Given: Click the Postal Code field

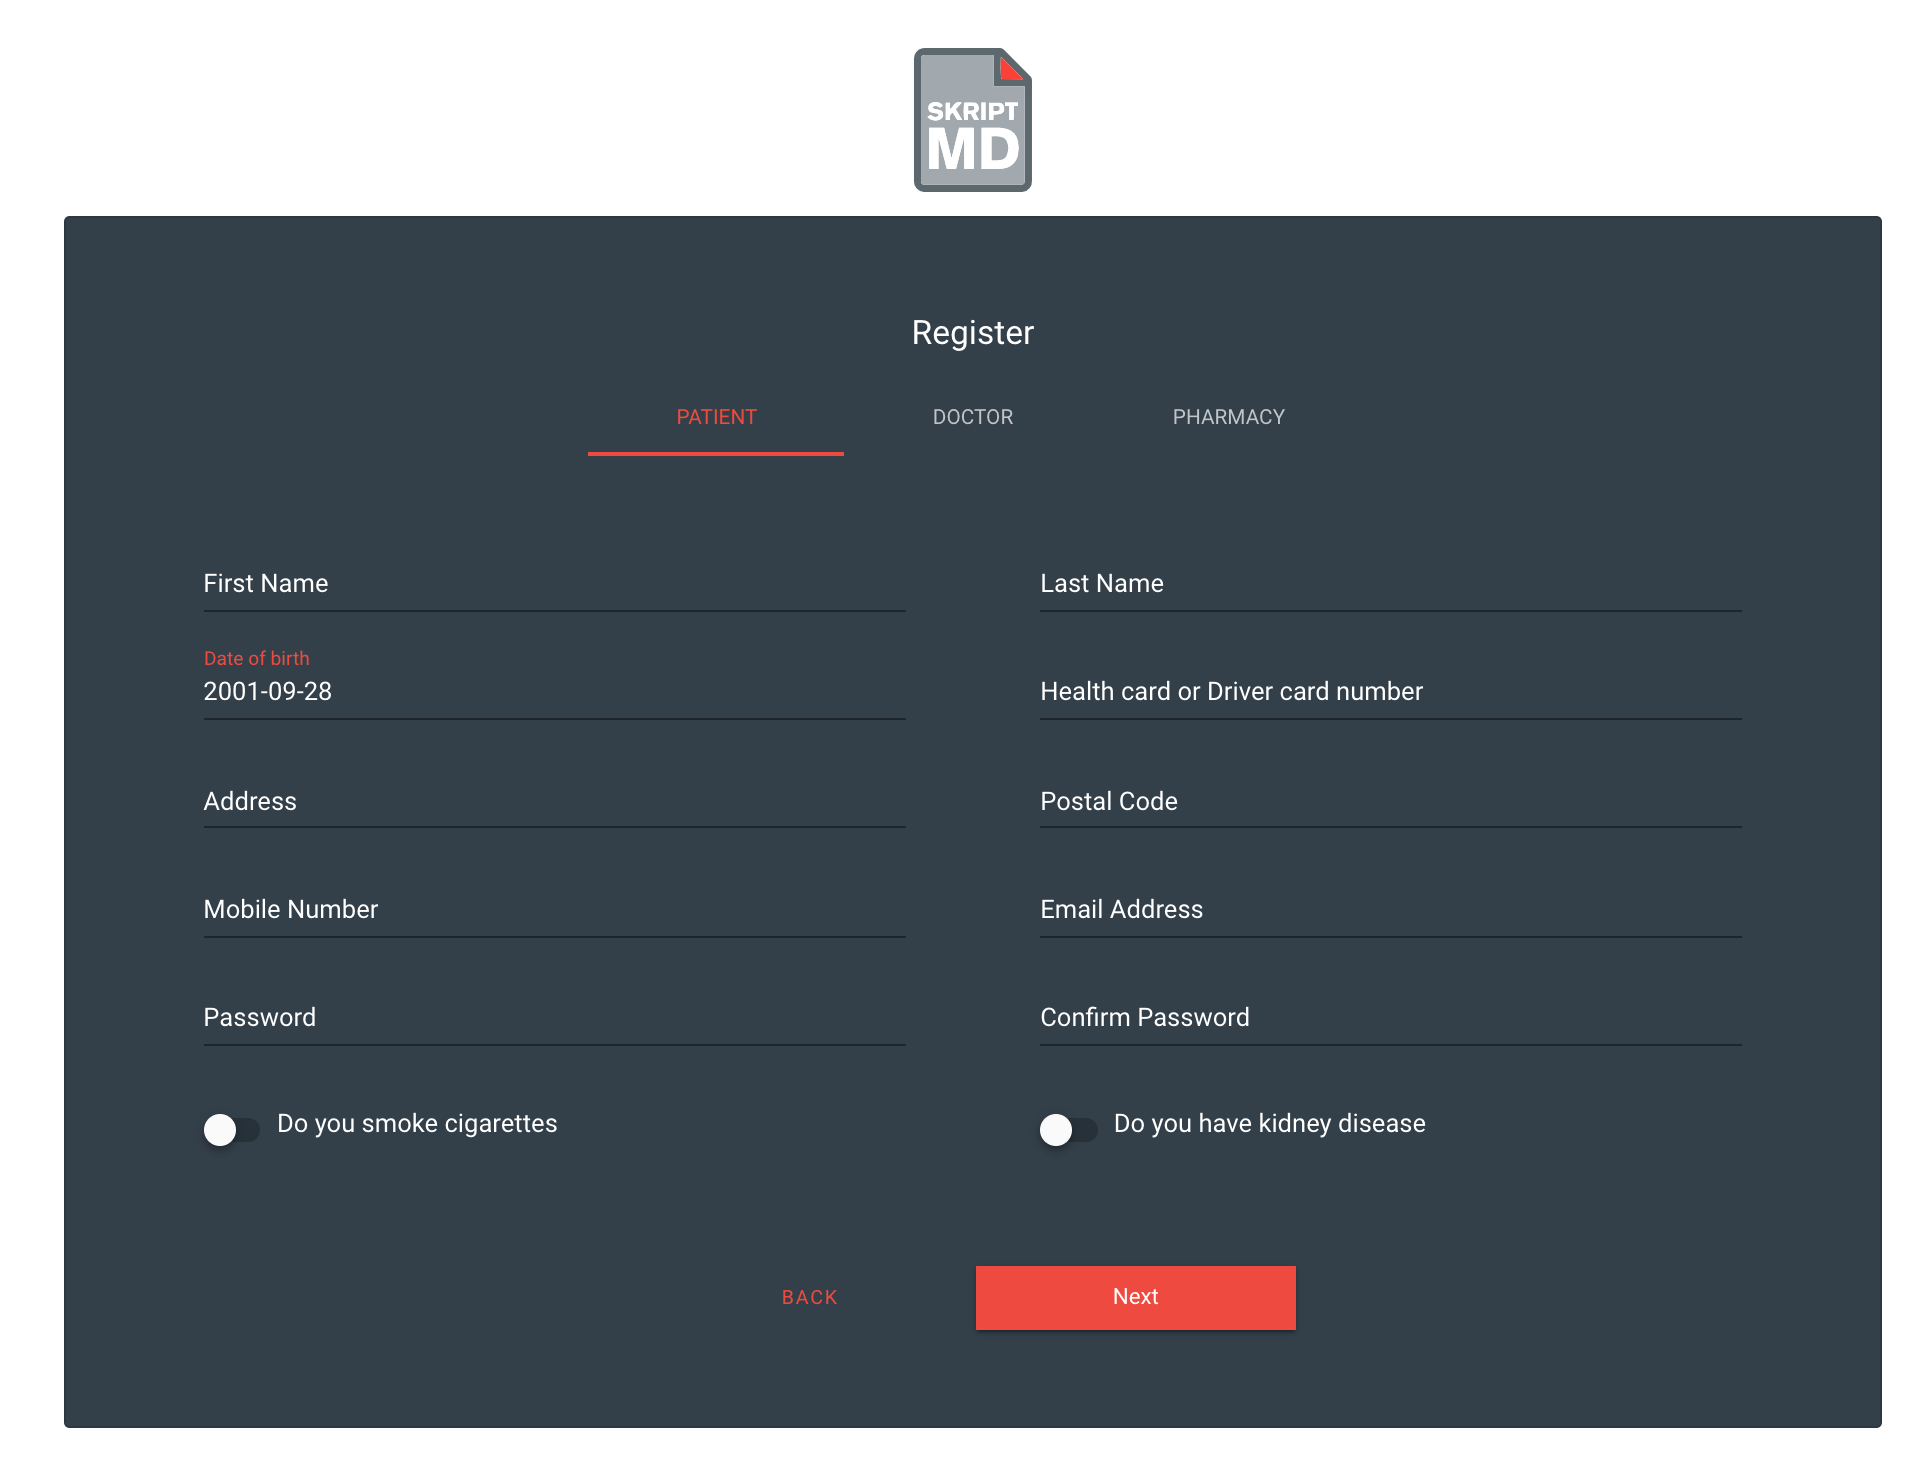Looking at the screenshot, I should pos(1390,801).
